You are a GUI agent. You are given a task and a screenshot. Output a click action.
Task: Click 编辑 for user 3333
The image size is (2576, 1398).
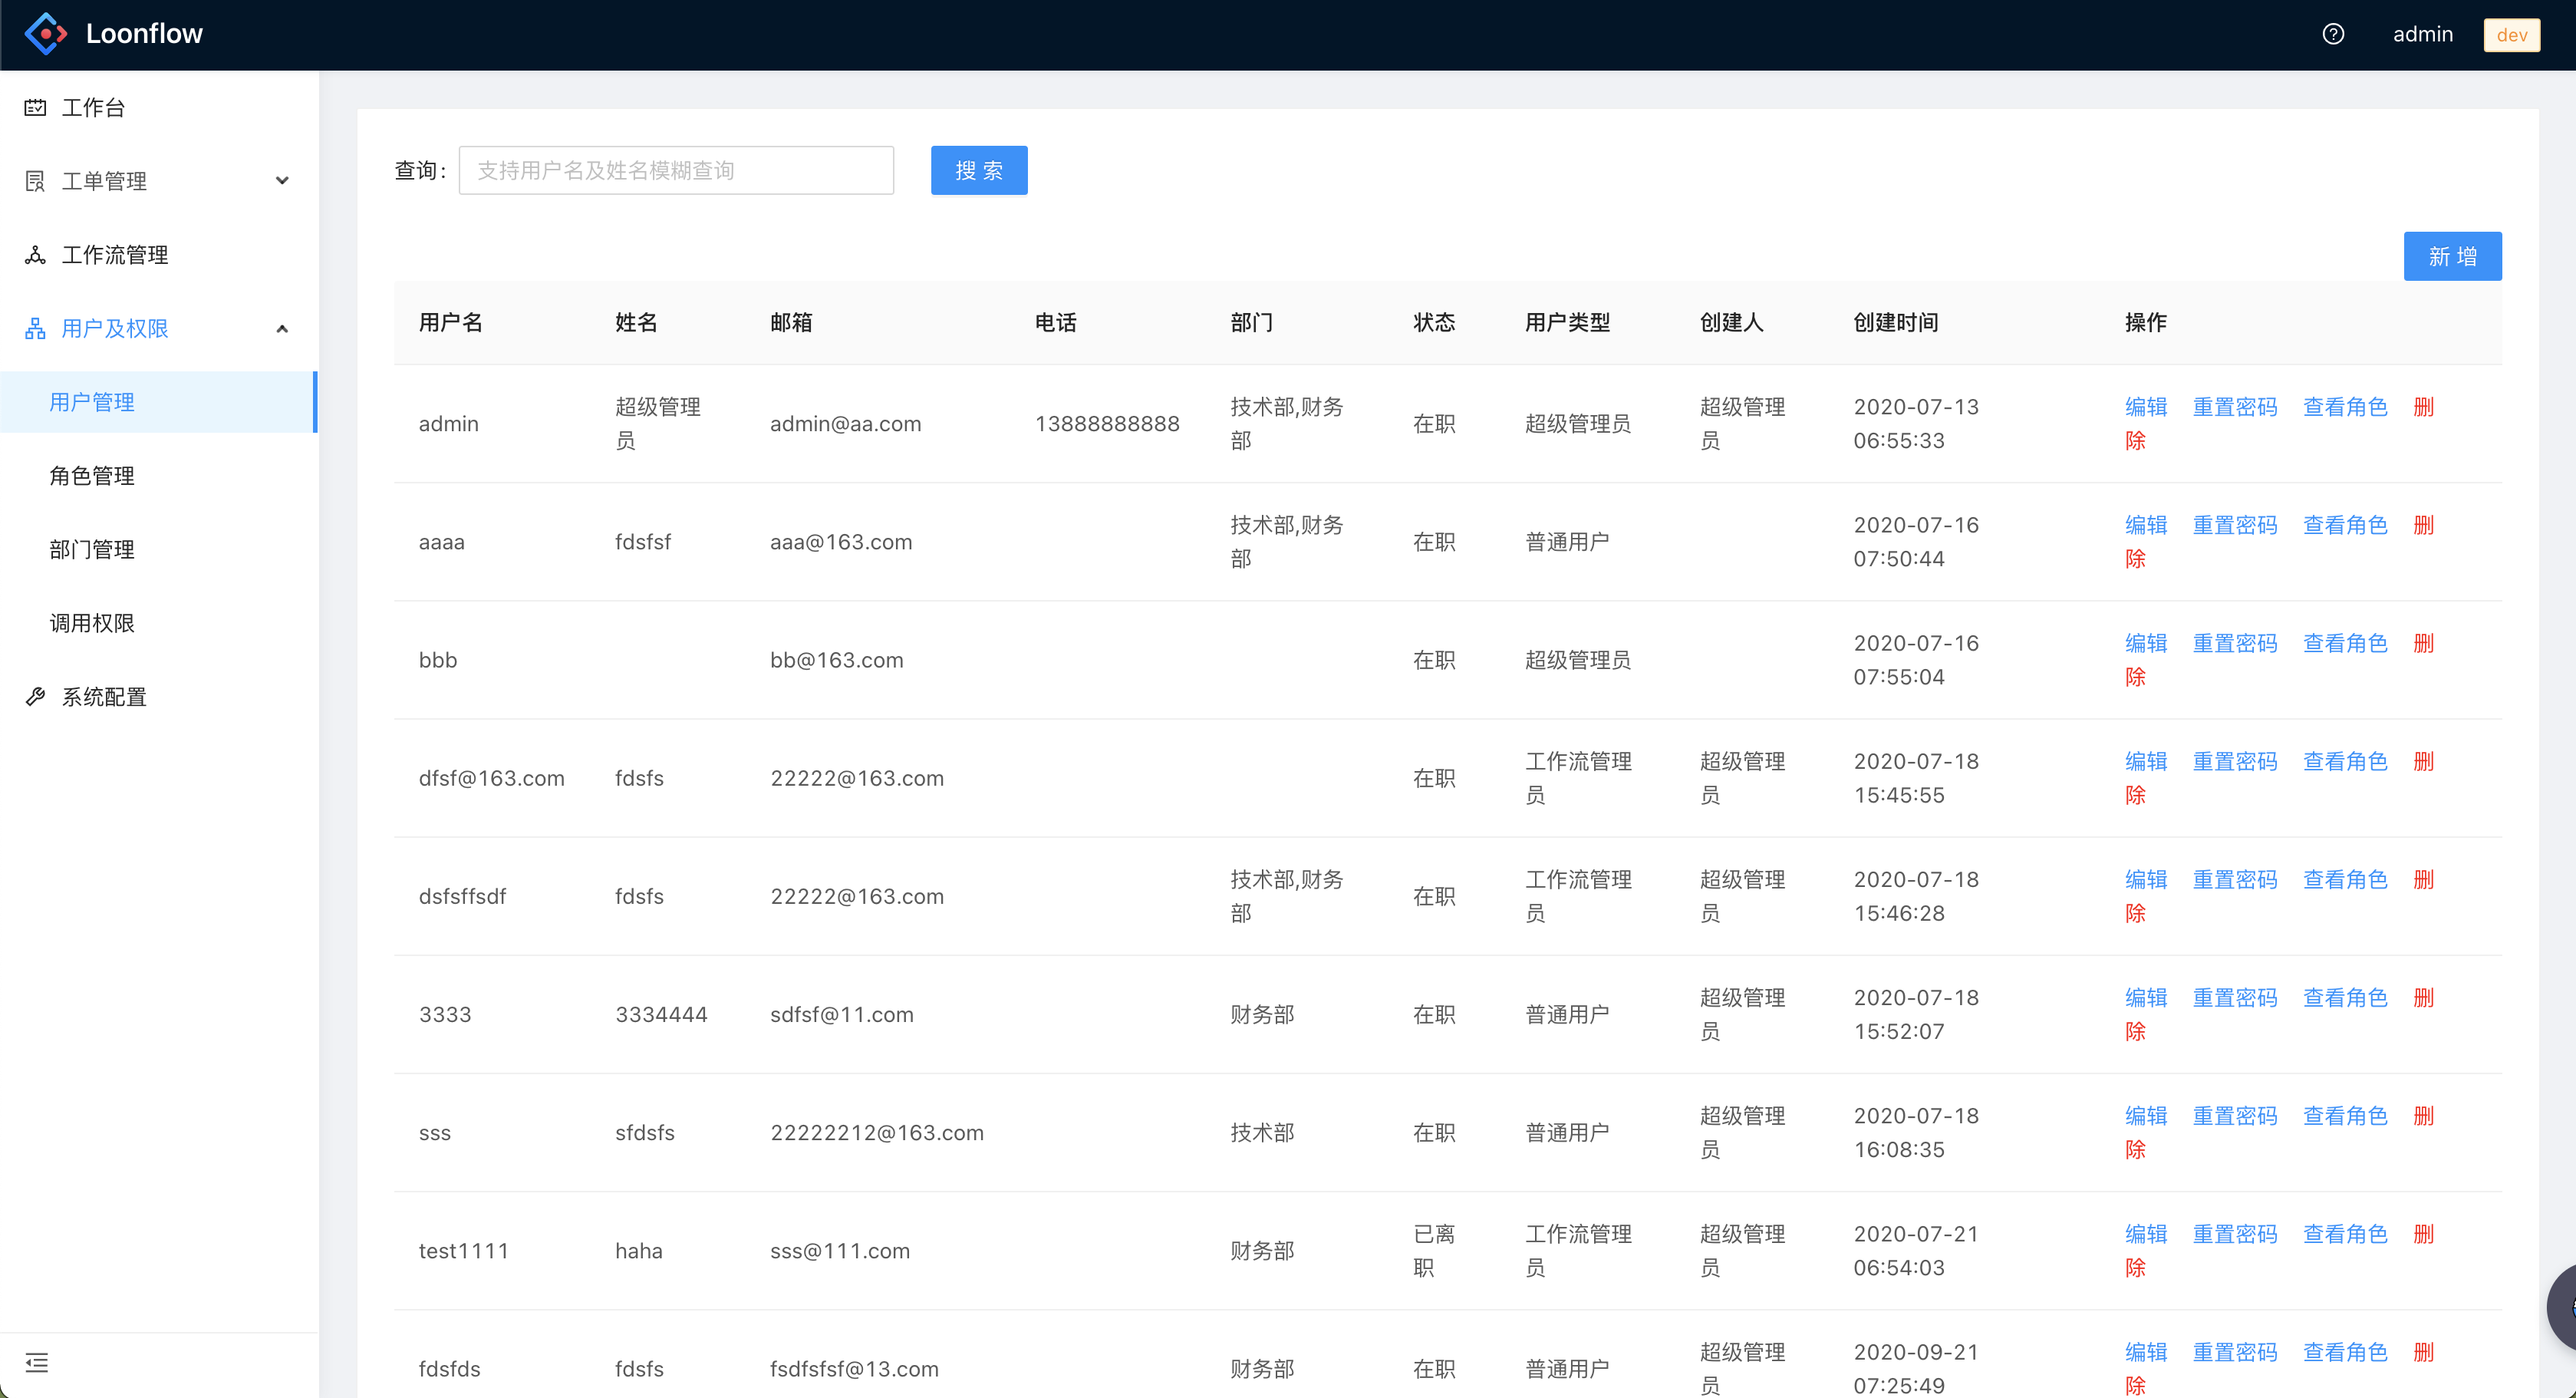2146,997
